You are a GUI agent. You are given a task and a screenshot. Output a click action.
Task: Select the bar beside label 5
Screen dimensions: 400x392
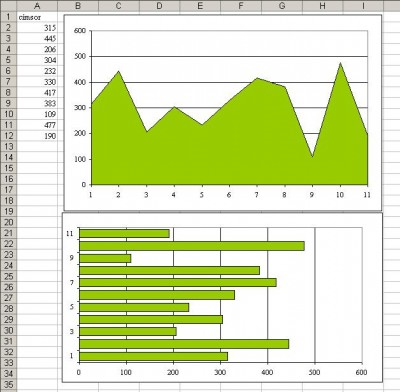tap(134, 307)
